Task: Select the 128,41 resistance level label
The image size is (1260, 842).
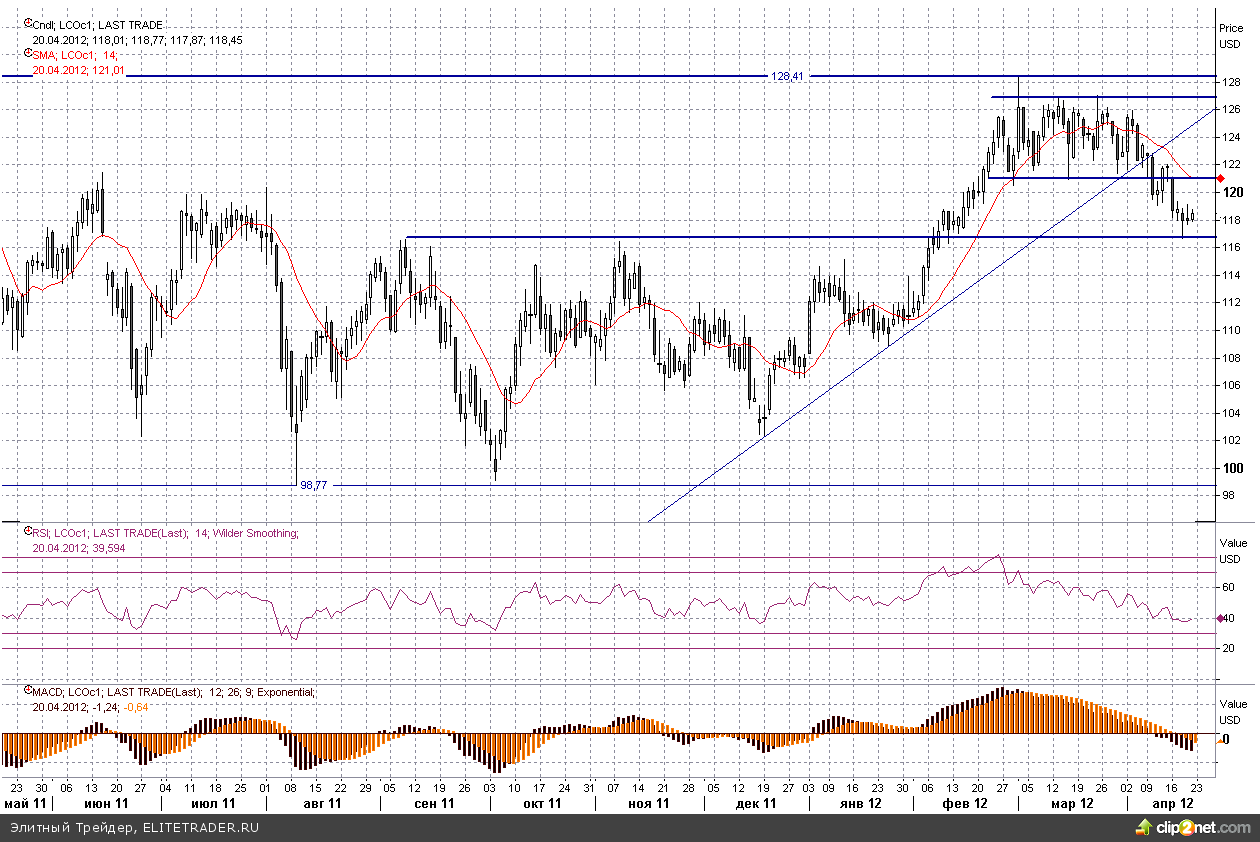Action: 788,76
